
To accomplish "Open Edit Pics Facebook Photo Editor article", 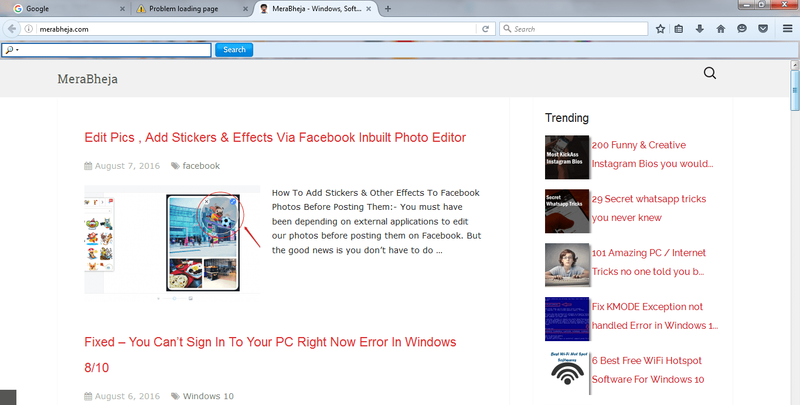I will coord(275,138).
